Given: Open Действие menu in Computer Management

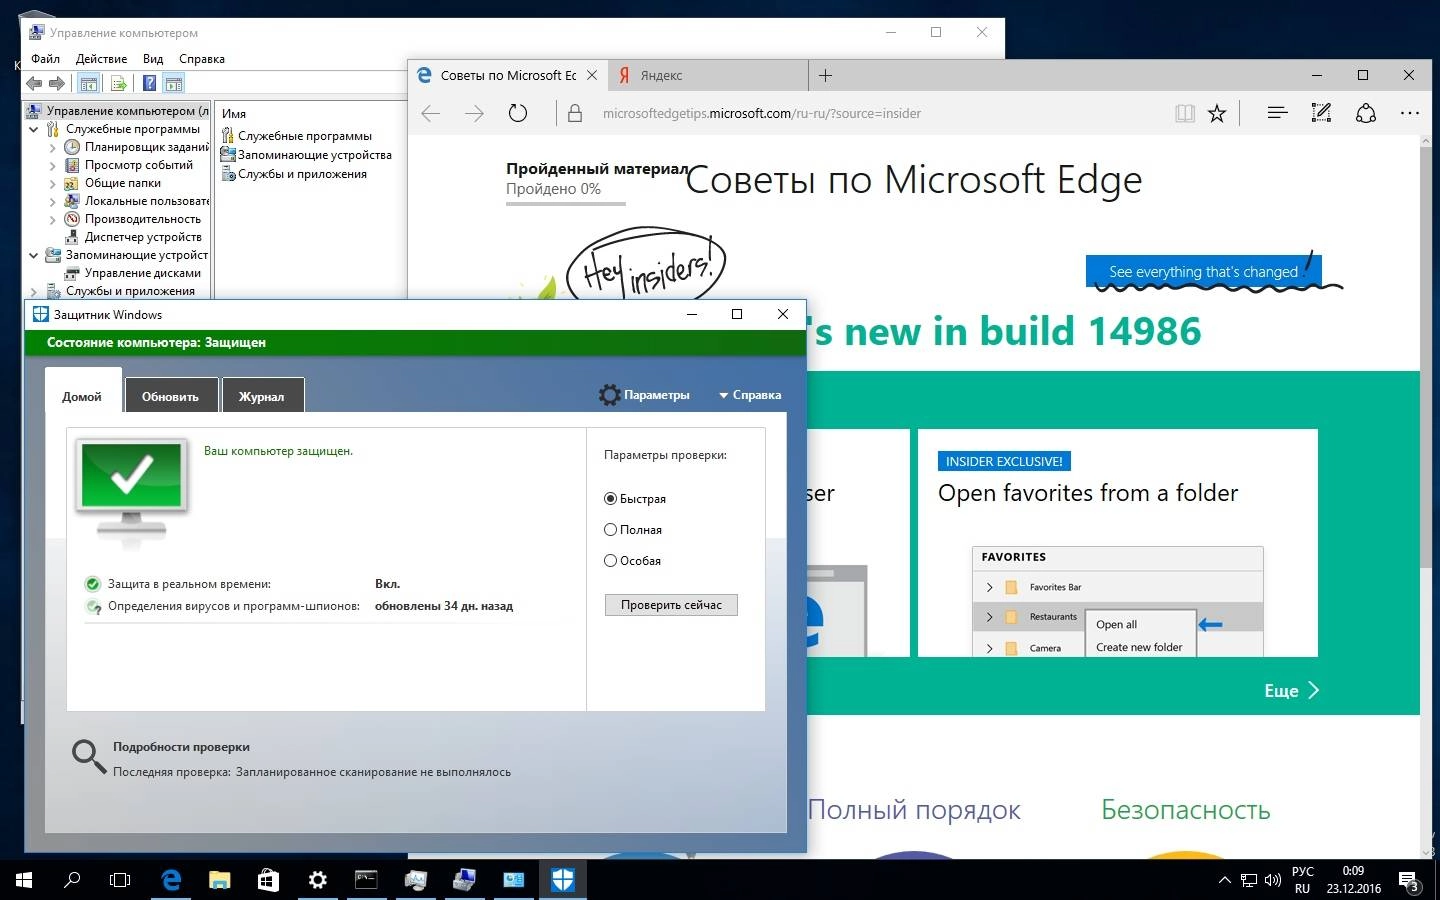Looking at the screenshot, I should 101,59.
